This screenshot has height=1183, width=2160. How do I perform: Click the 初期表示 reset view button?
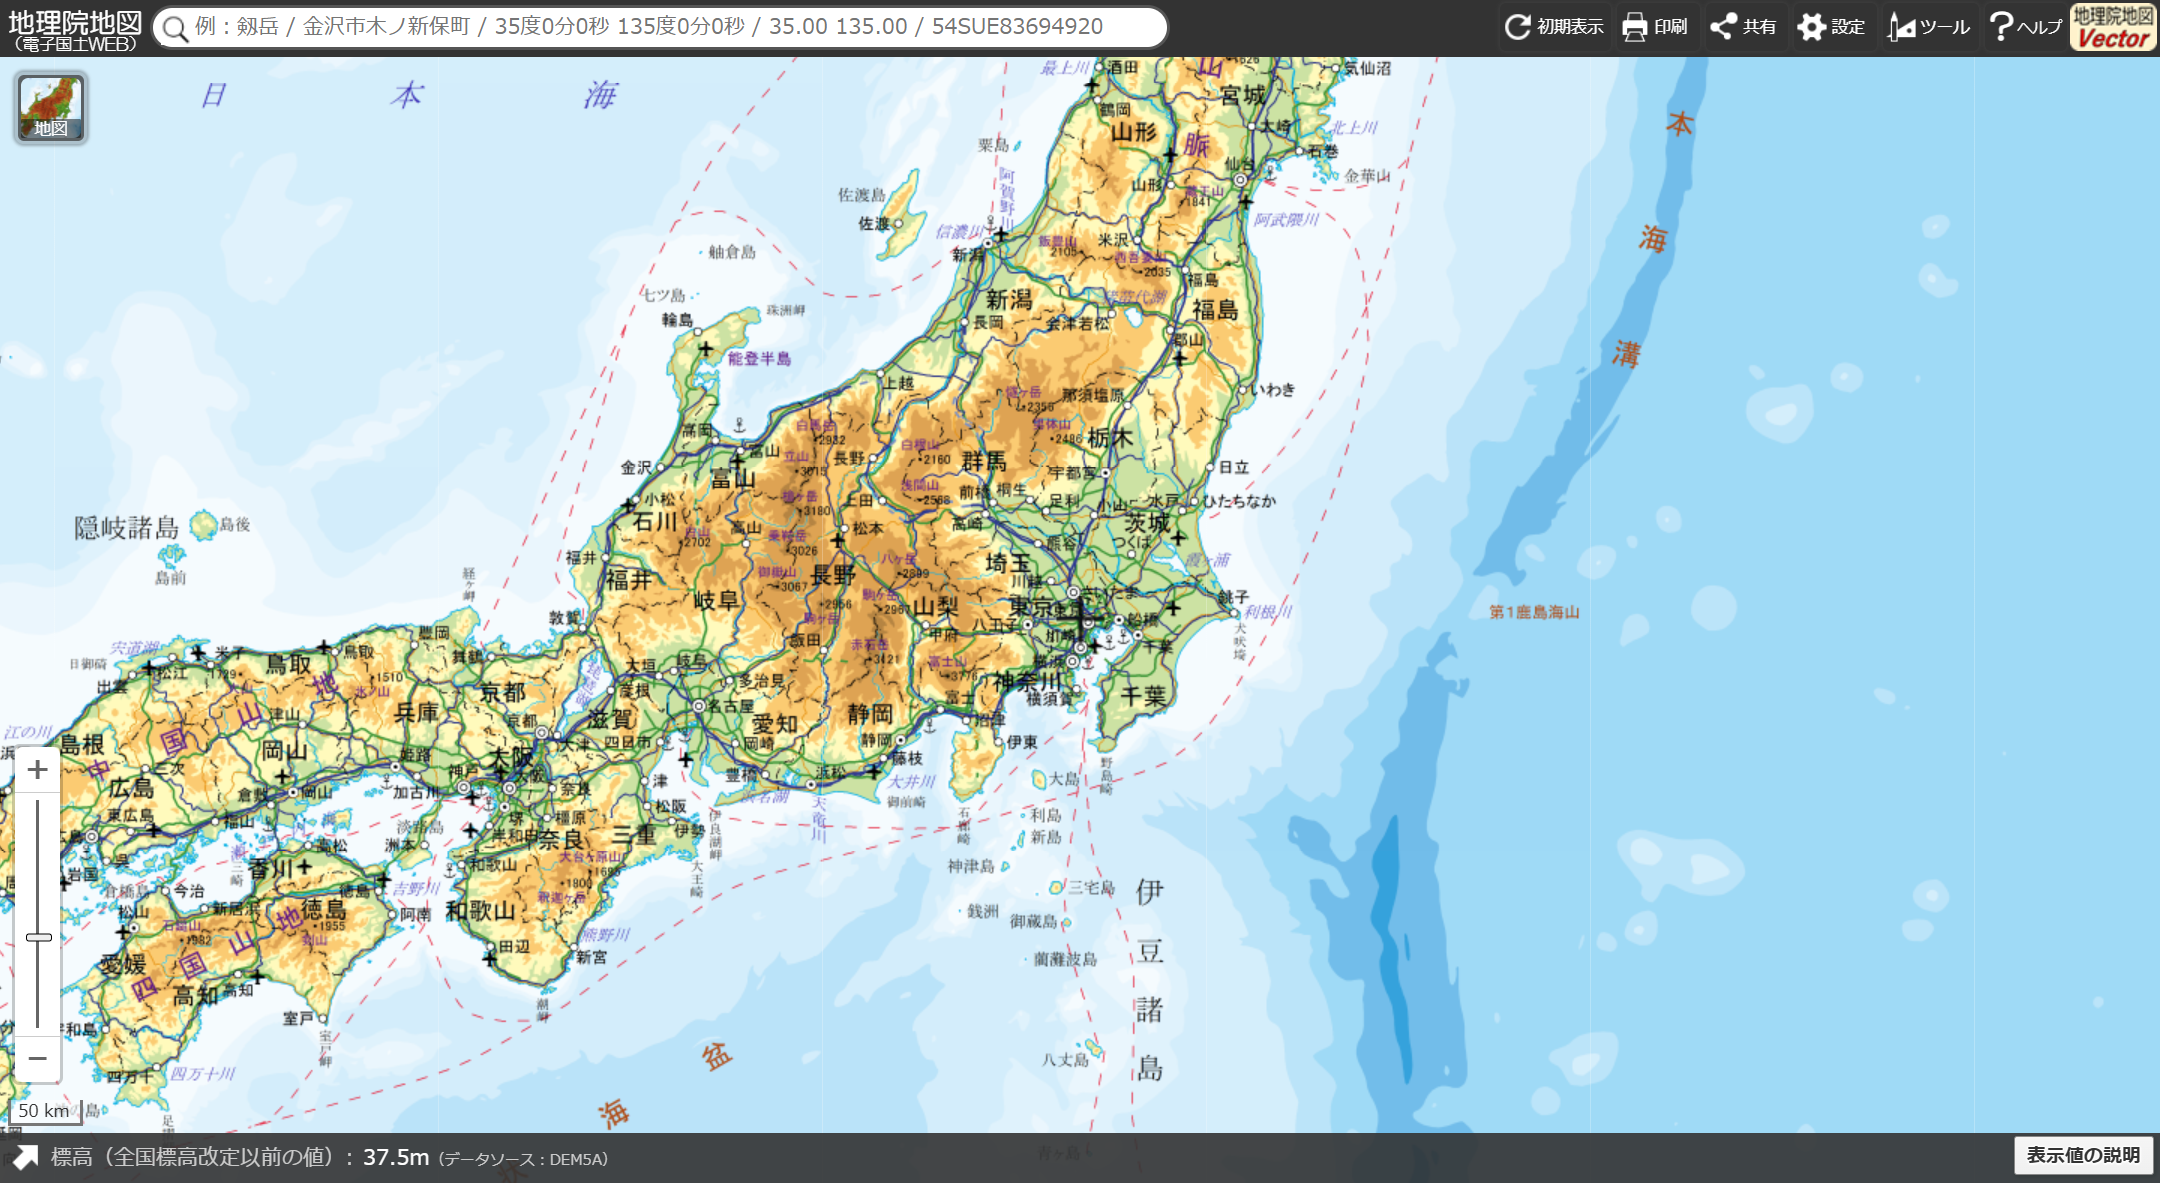pos(1555,27)
